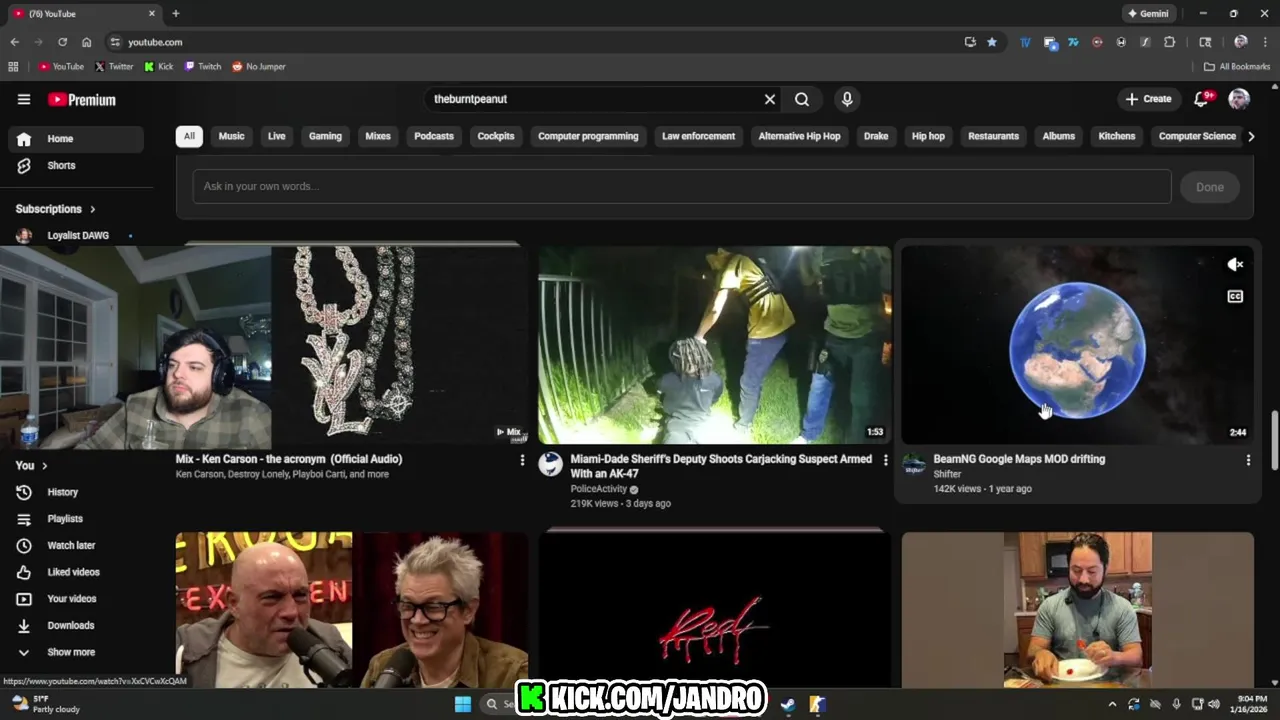The height and width of the screenshot is (720, 1280).
Task: Open the YouTube account avatar menu
Action: coord(1239,99)
